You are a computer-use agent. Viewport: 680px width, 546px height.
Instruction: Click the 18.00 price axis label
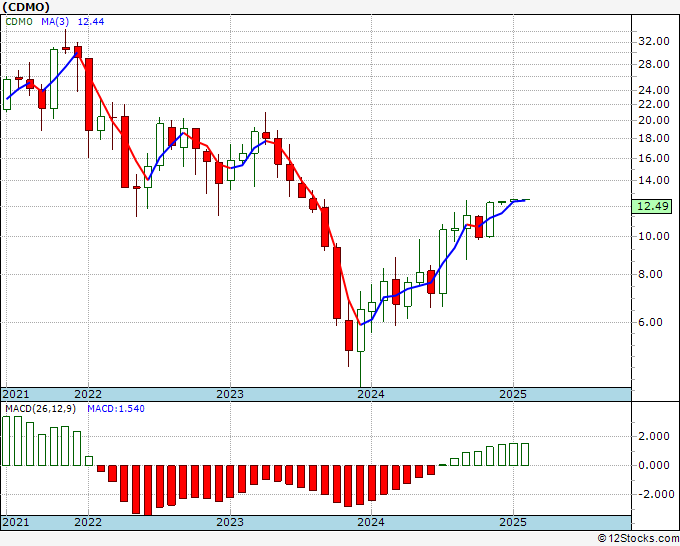[x=654, y=138]
